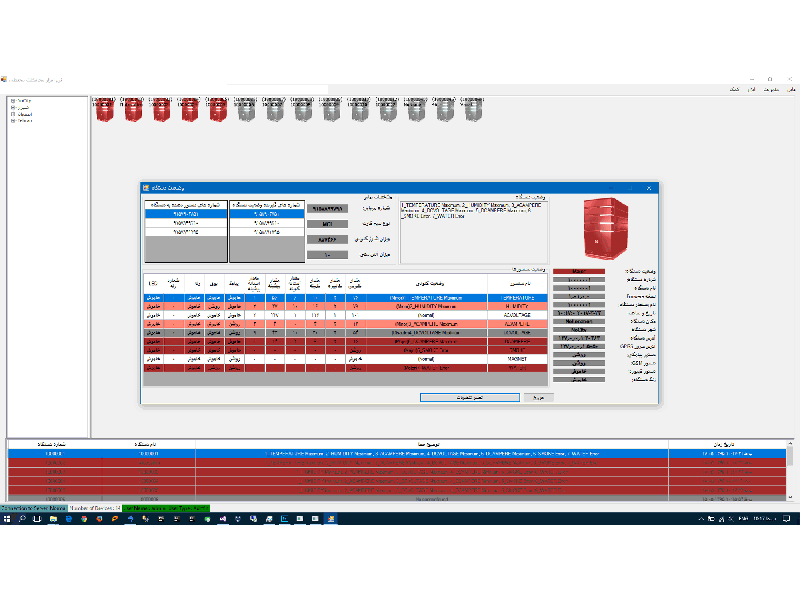Close the device status dialog
Viewport: 800px width, 600px height.
point(652,188)
